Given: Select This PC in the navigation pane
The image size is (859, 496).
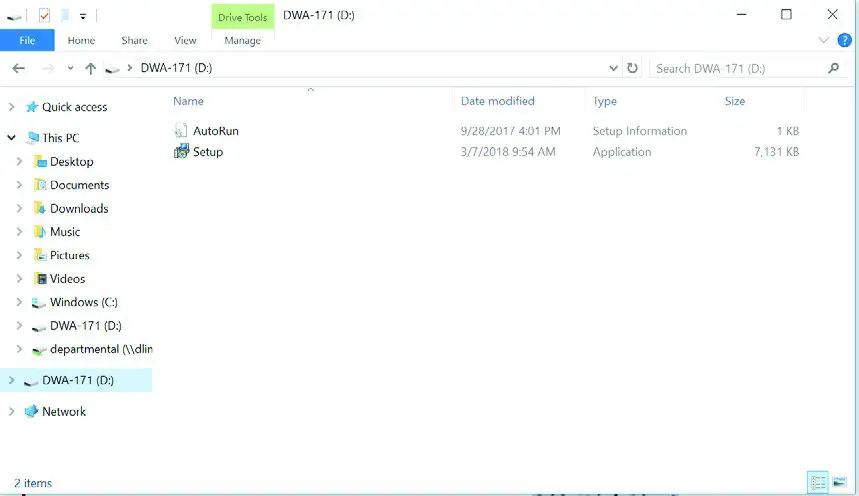Looking at the screenshot, I should (61, 138).
